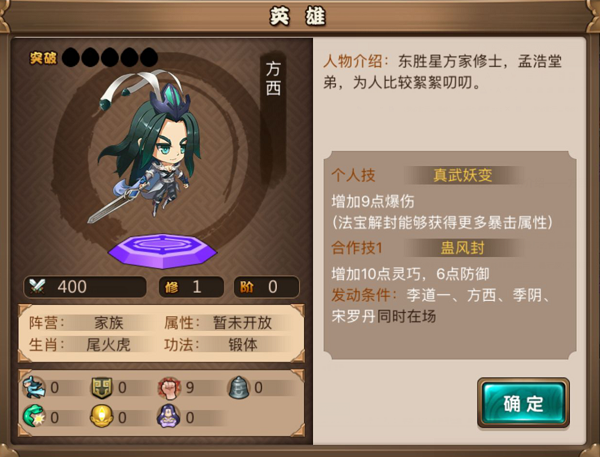
Task: Select the golden shield defense icon
Action: click(x=102, y=388)
